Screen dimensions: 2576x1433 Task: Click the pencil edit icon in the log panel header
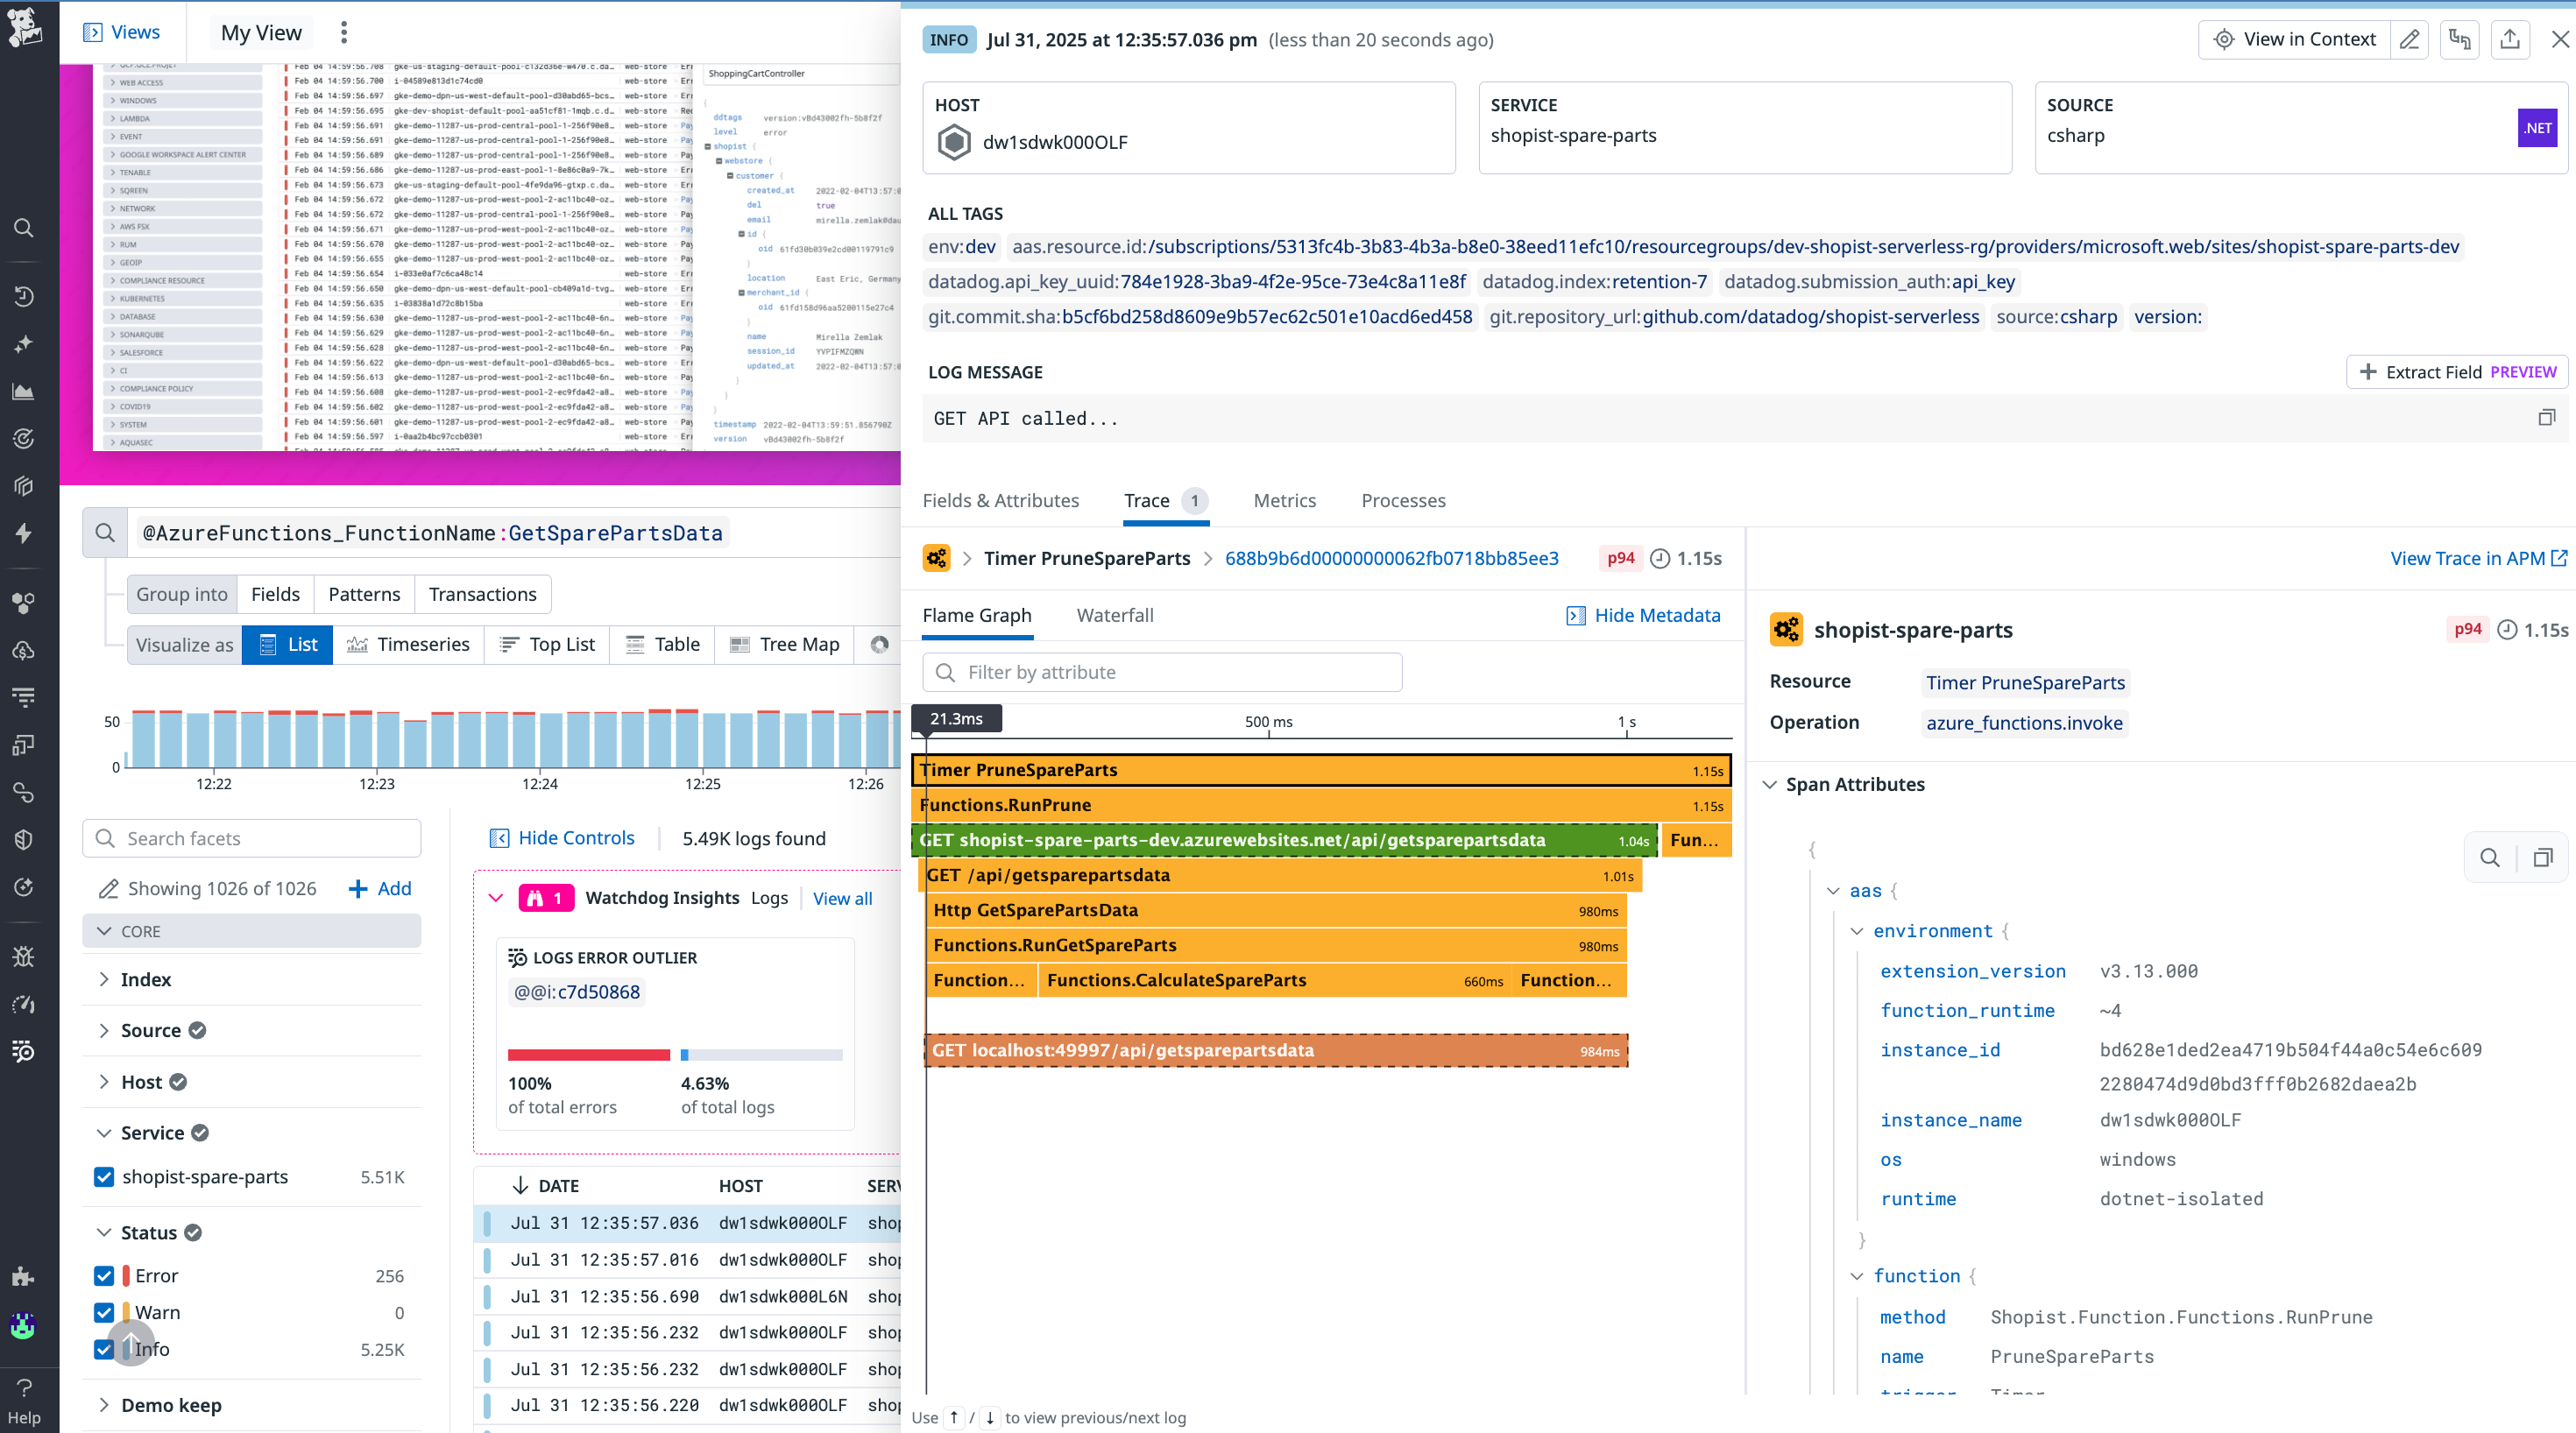tap(2410, 39)
